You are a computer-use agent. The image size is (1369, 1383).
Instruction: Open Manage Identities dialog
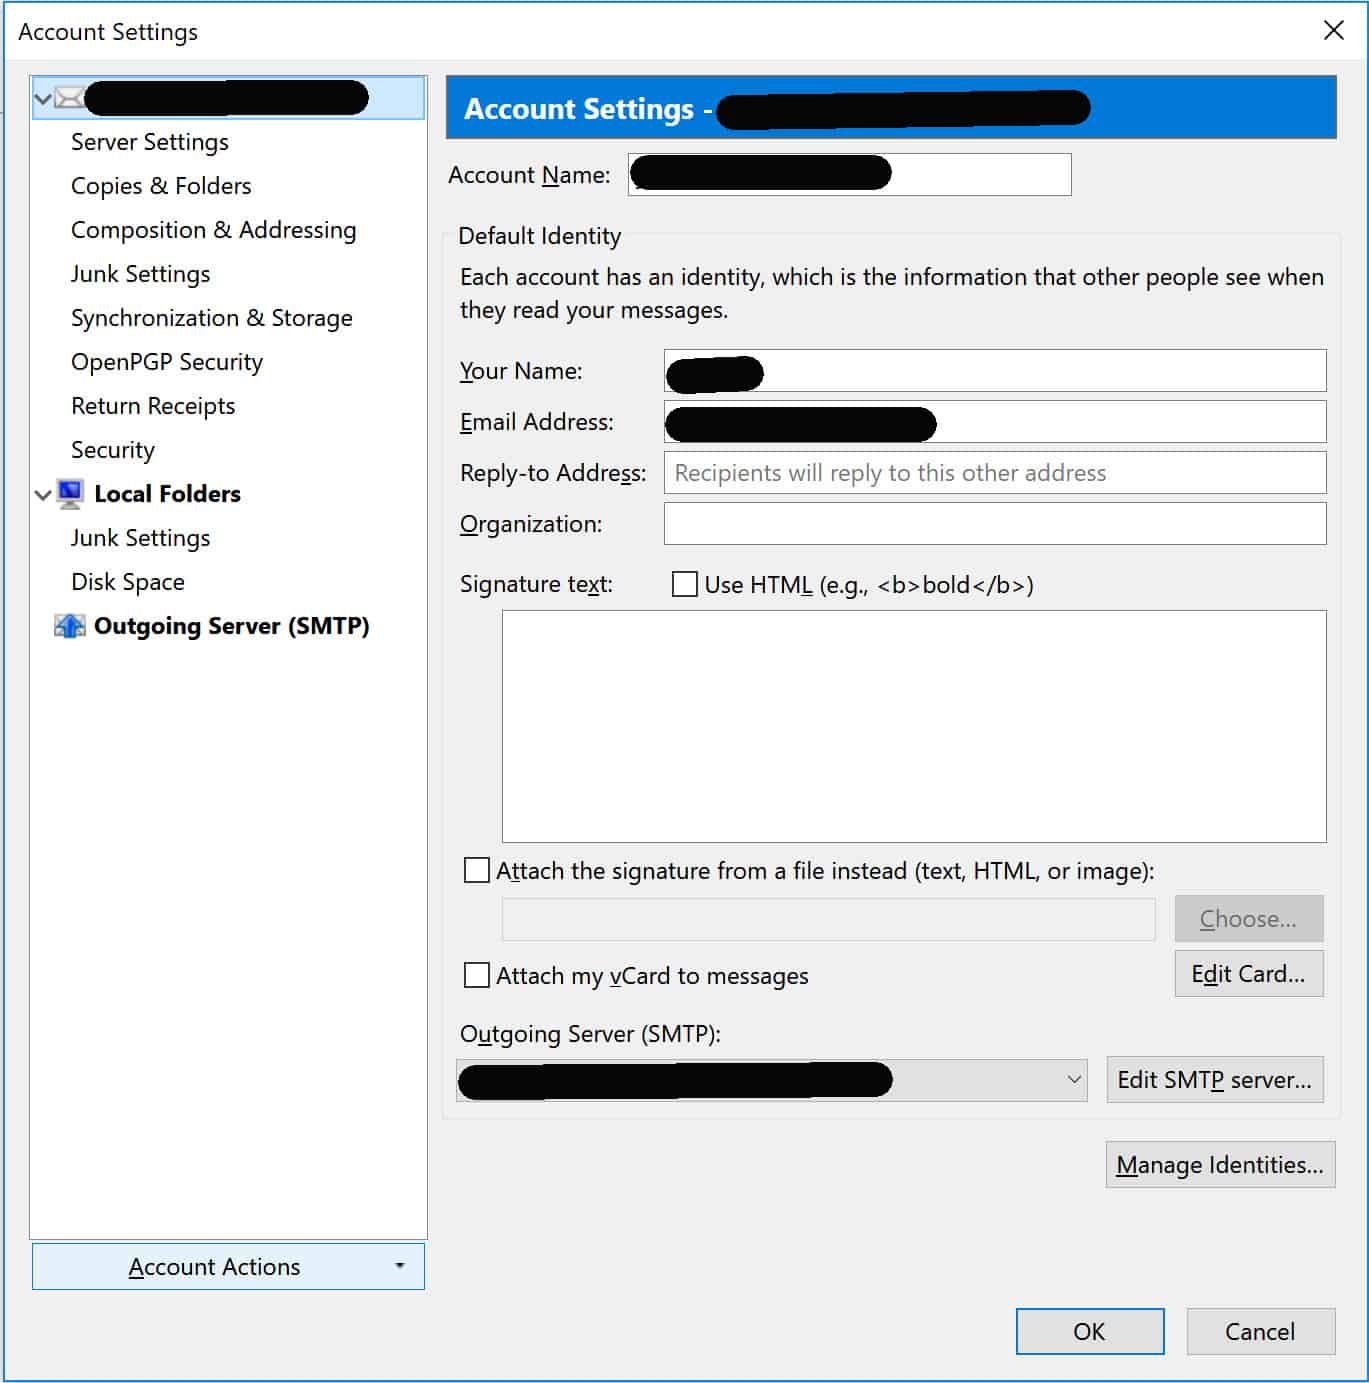coord(1220,1164)
